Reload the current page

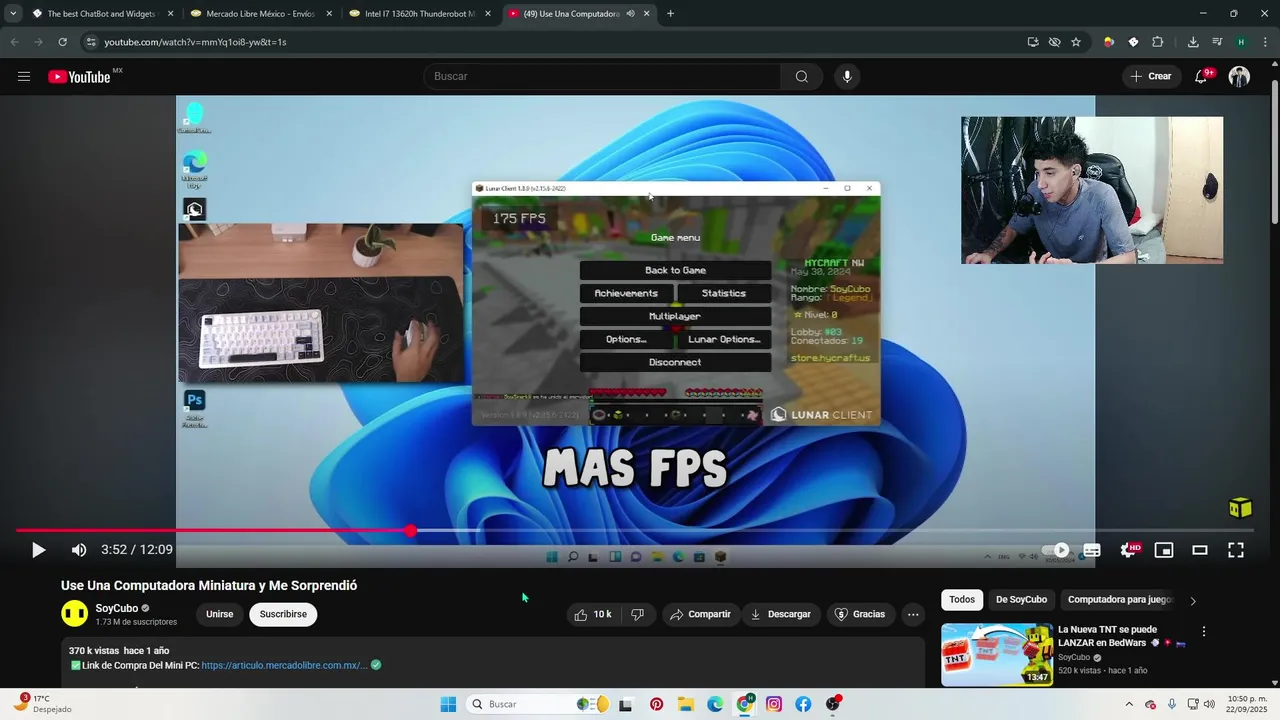[x=62, y=42]
